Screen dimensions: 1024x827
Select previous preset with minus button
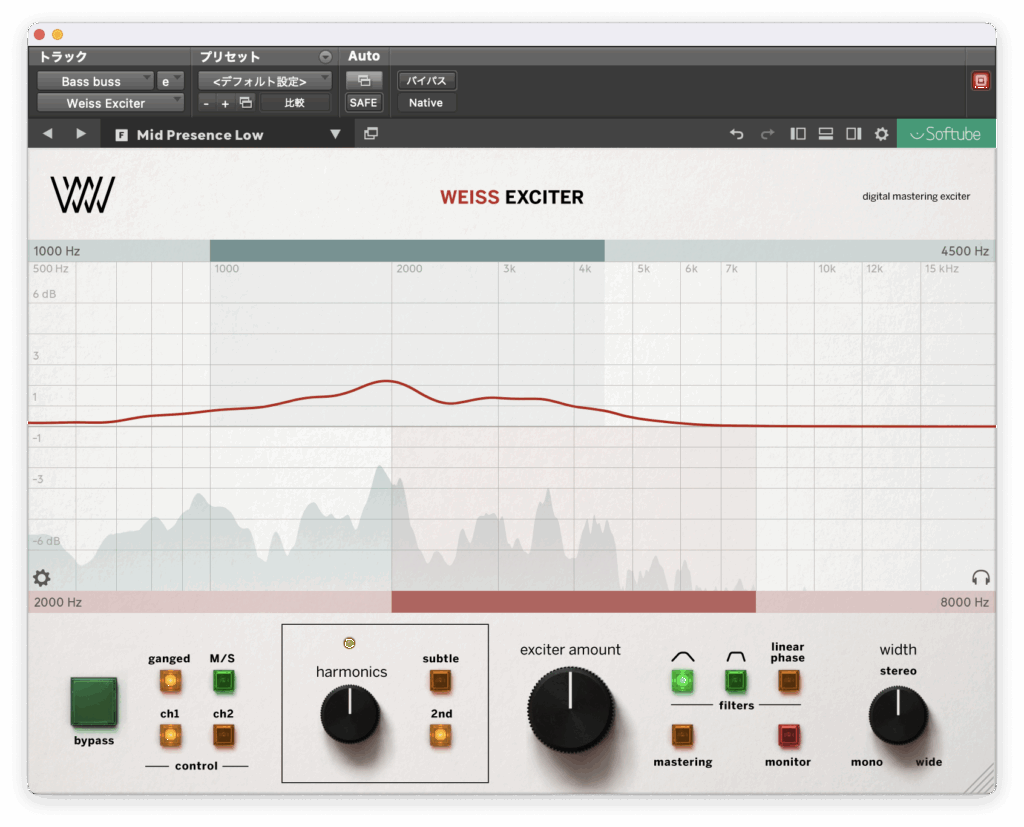(206, 103)
